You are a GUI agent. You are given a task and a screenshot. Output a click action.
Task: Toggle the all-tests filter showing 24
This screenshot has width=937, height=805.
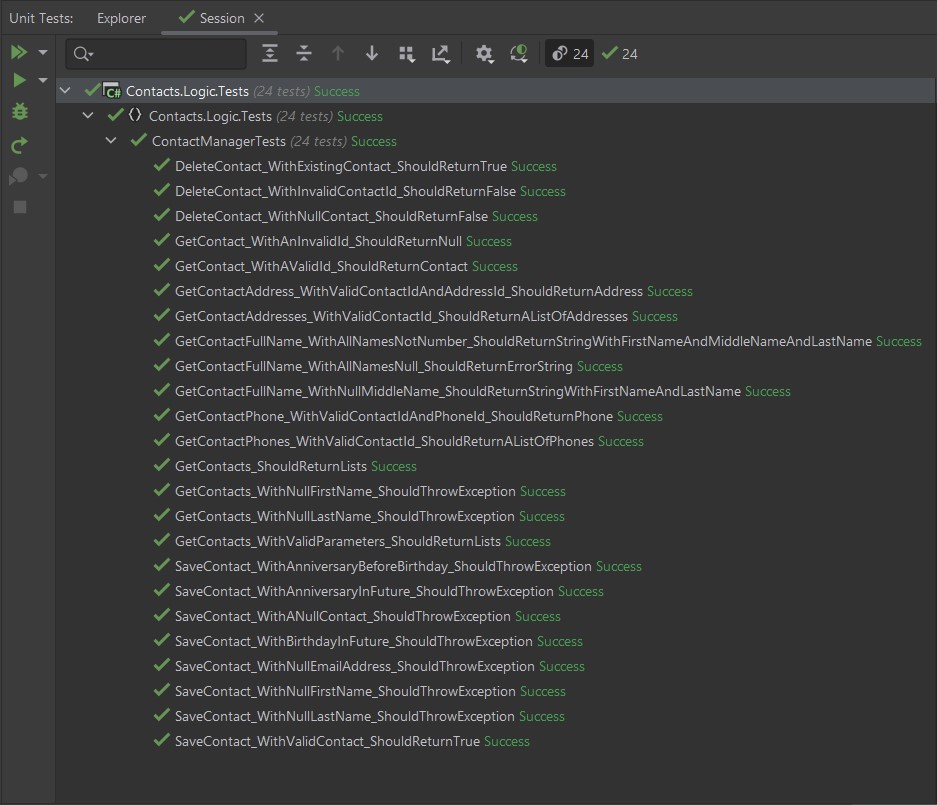coord(570,54)
